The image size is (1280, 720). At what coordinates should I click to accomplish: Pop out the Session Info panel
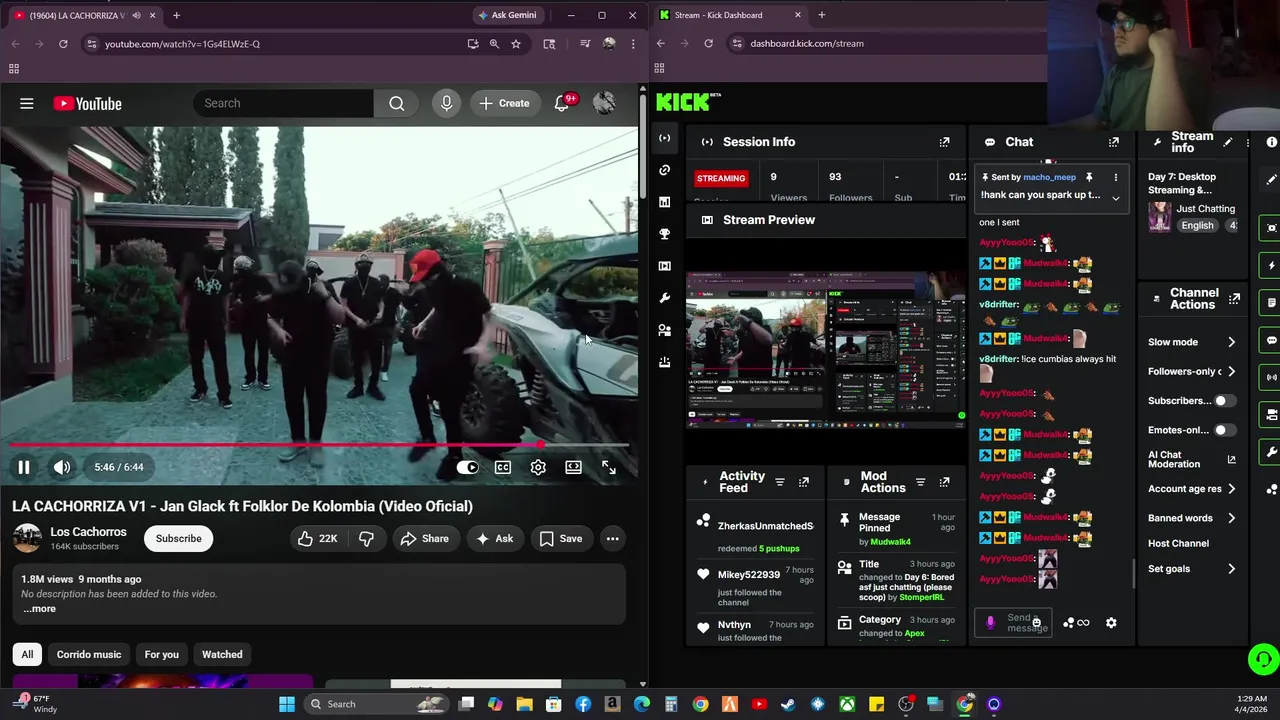(x=944, y=142)
